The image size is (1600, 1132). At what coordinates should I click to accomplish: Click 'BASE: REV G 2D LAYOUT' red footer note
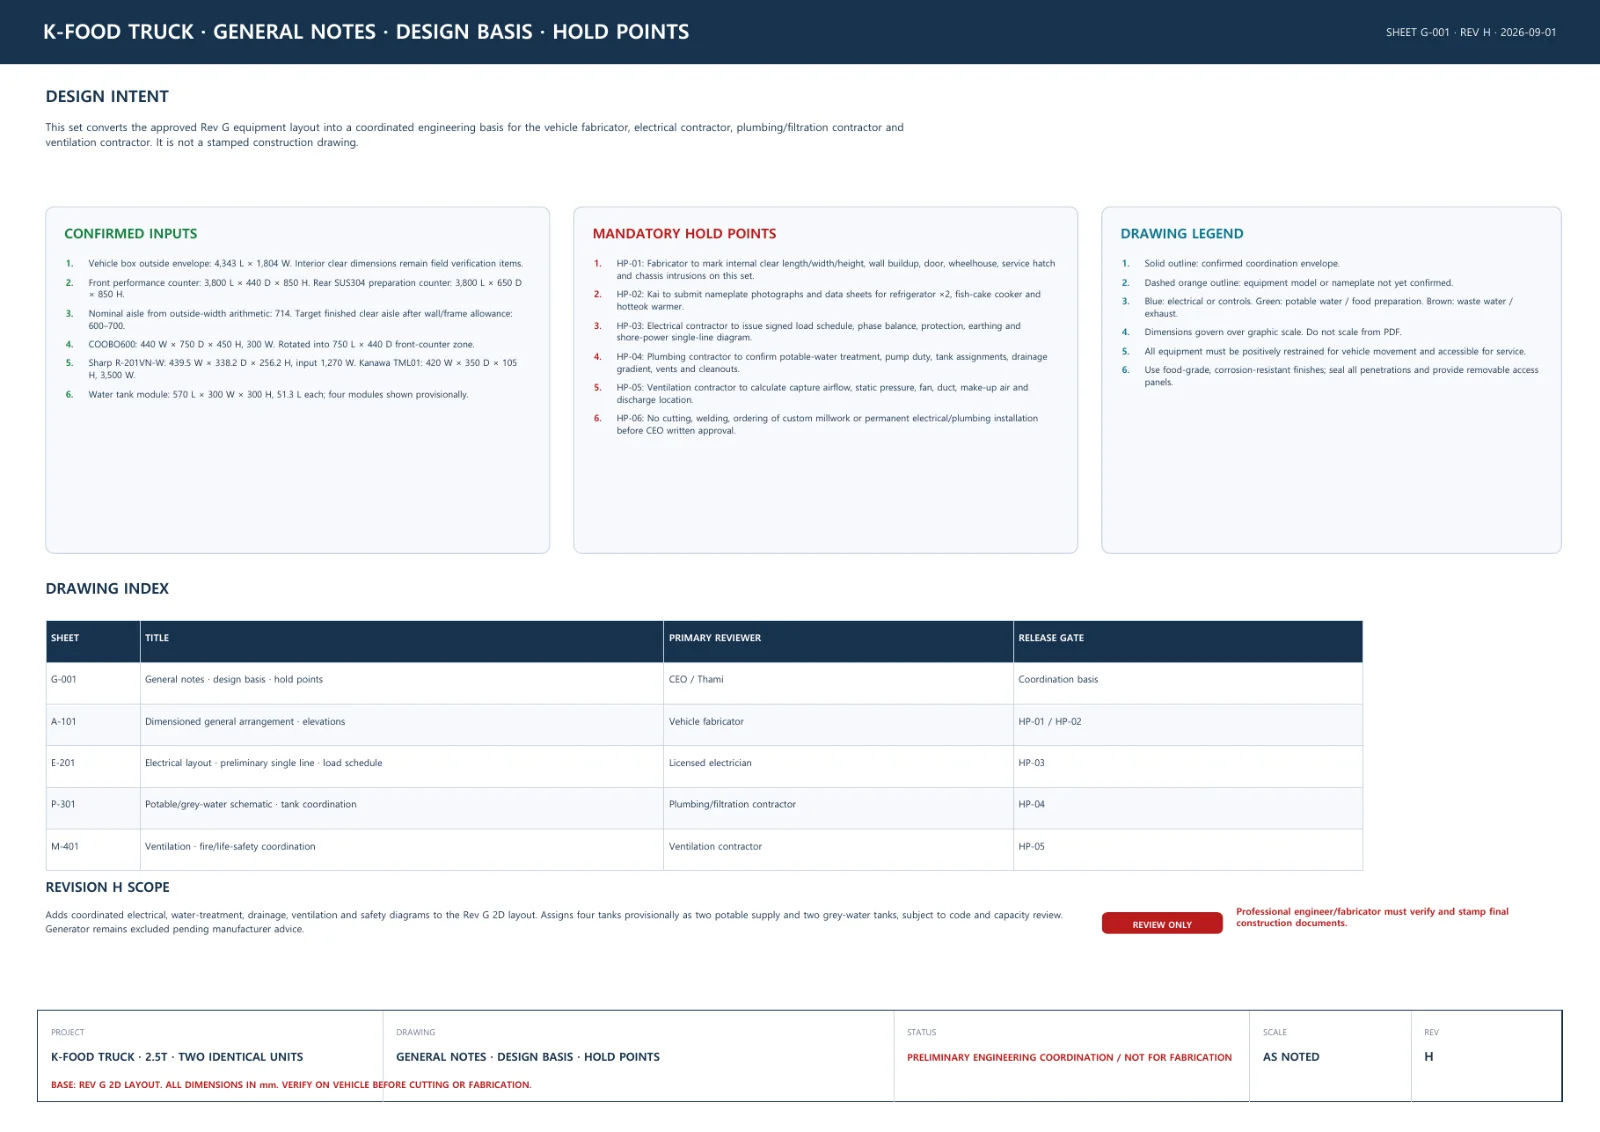(x=291, y=1085)
